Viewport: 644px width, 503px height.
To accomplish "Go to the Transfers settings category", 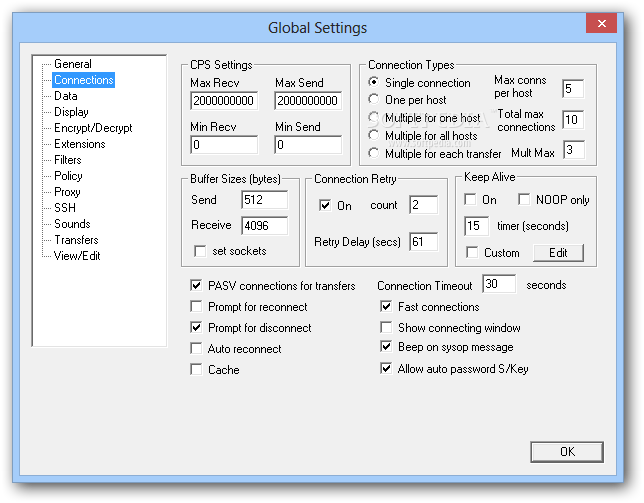I will 76,240.
